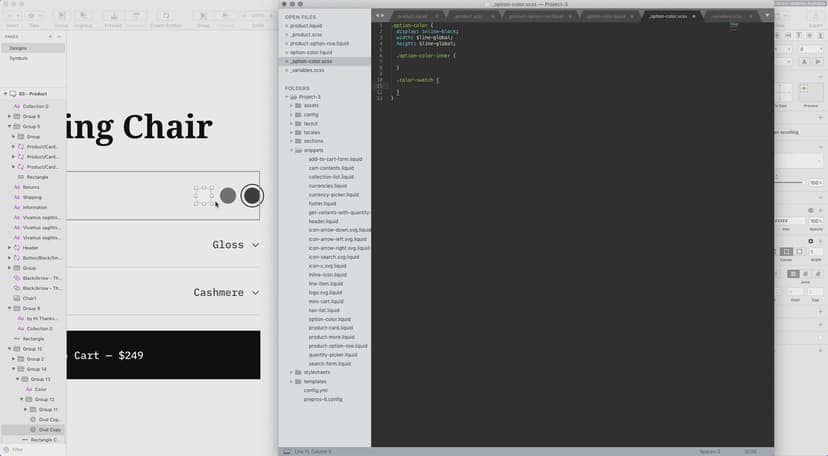This screenshot has width=828, height=456.
Task: Expand the assets folder in sidebar
Action: 292,105
